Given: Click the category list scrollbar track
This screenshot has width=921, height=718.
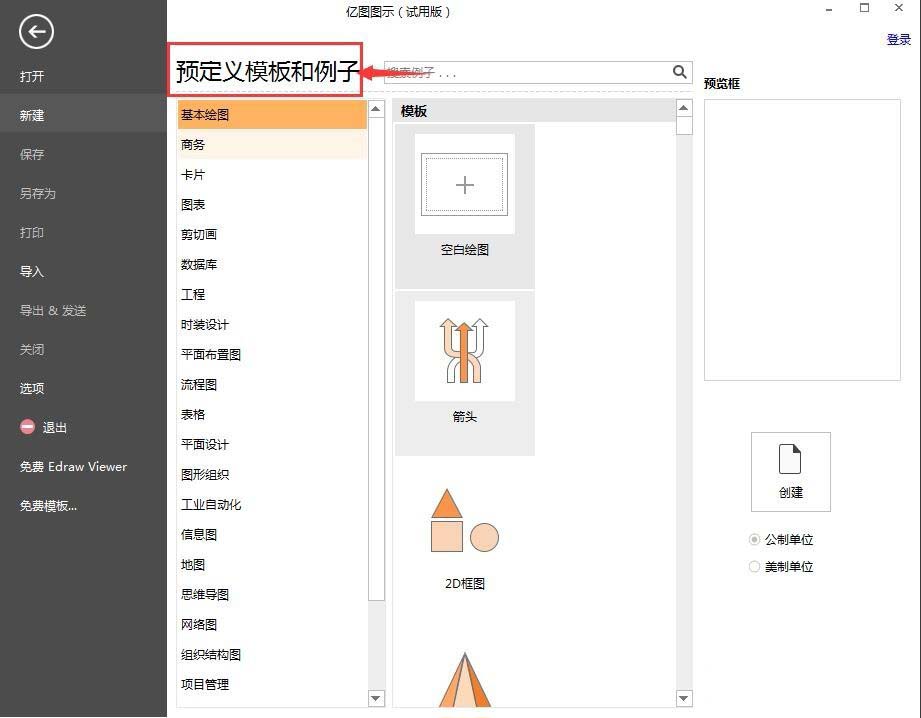Looking at the screenshot, I should [376, 645].
